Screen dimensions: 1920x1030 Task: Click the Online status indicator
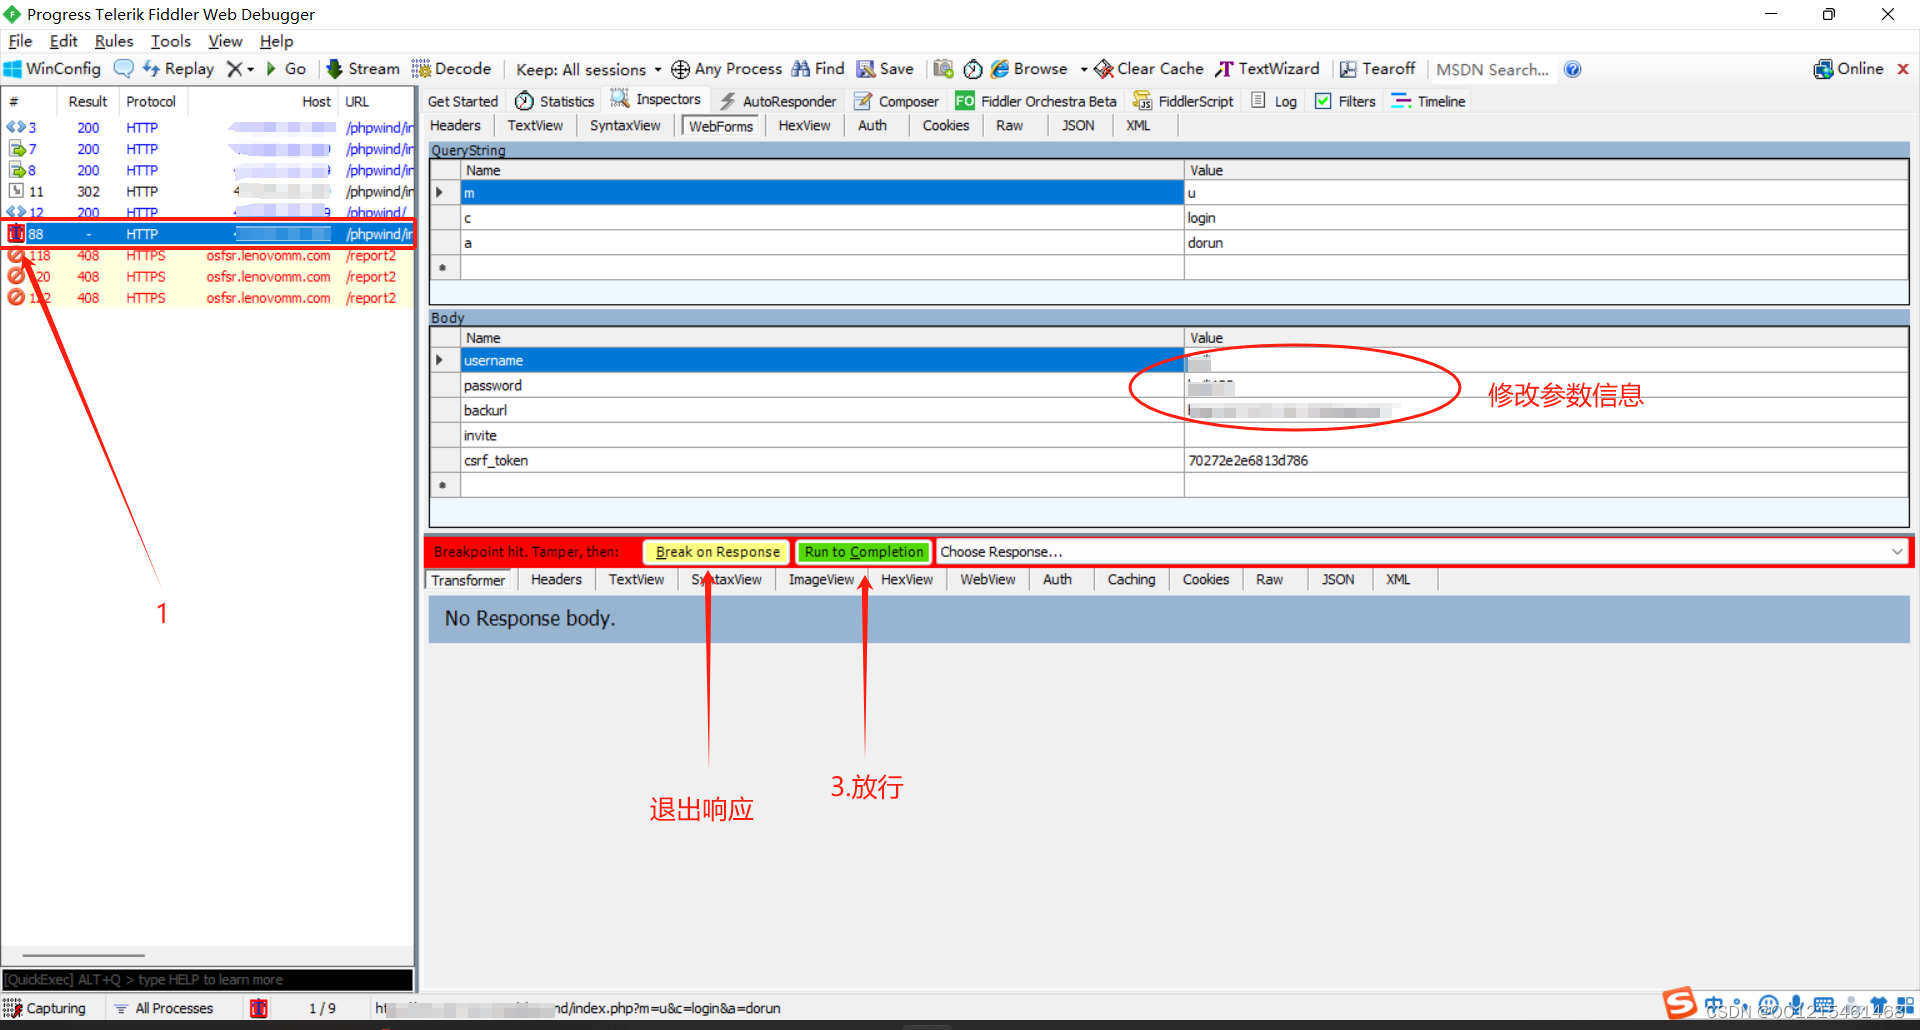[x=1848, y=69]
